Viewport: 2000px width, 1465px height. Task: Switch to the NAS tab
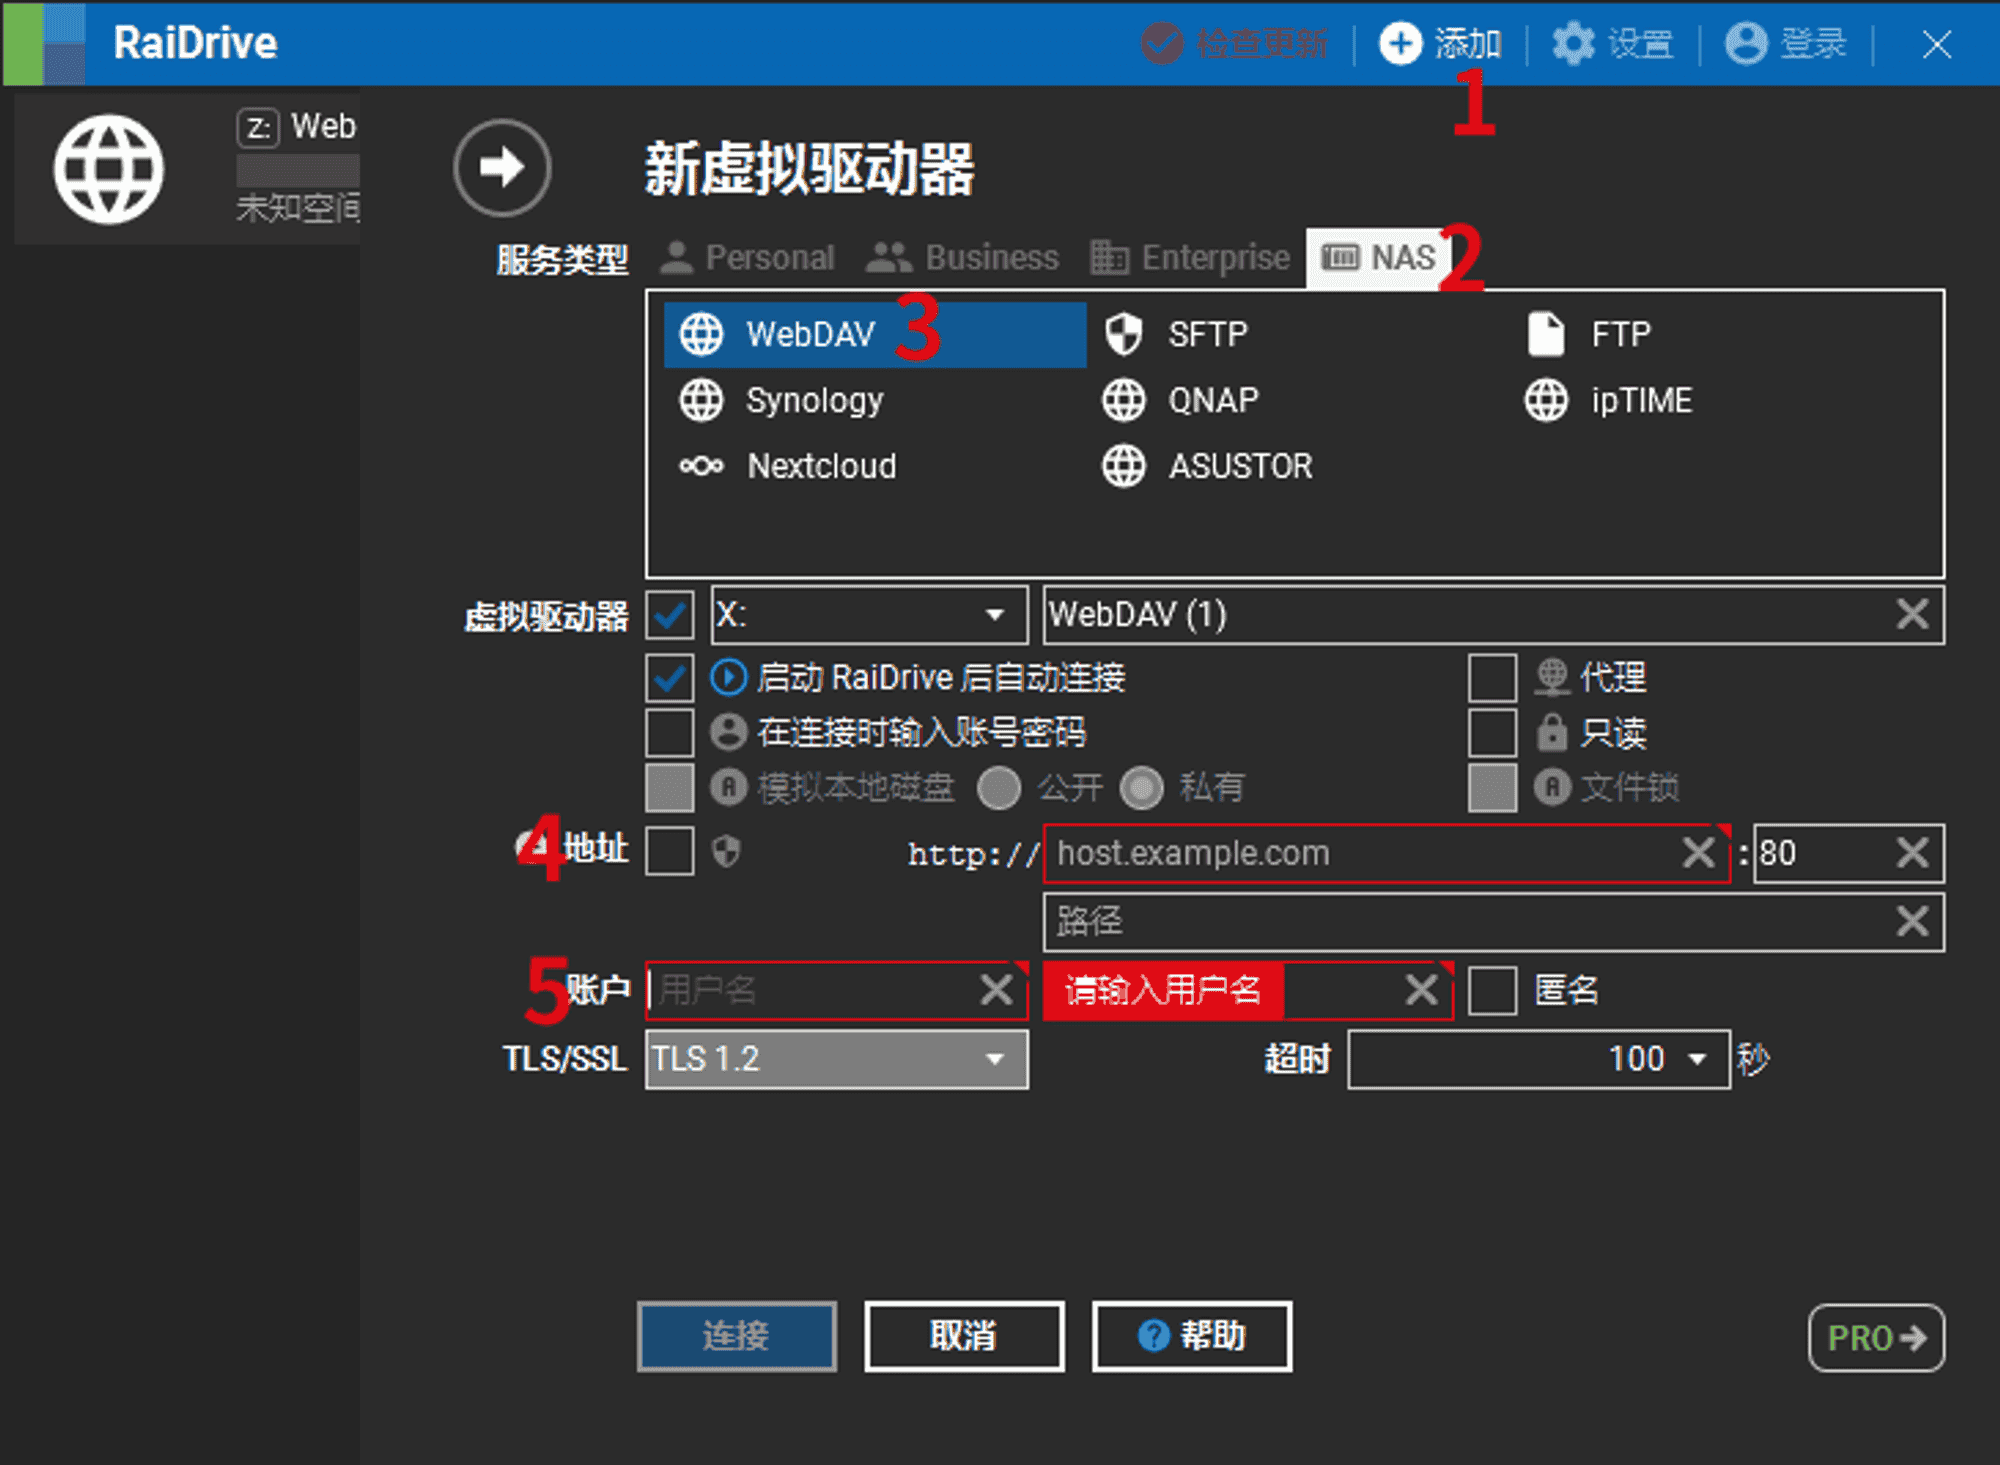click(x=1380, y=257)
